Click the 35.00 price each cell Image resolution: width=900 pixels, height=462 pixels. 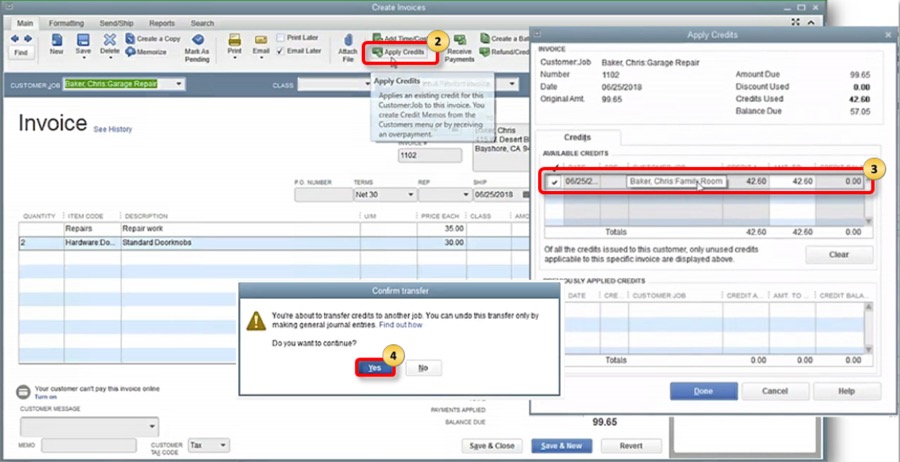[x=441, y=228]
